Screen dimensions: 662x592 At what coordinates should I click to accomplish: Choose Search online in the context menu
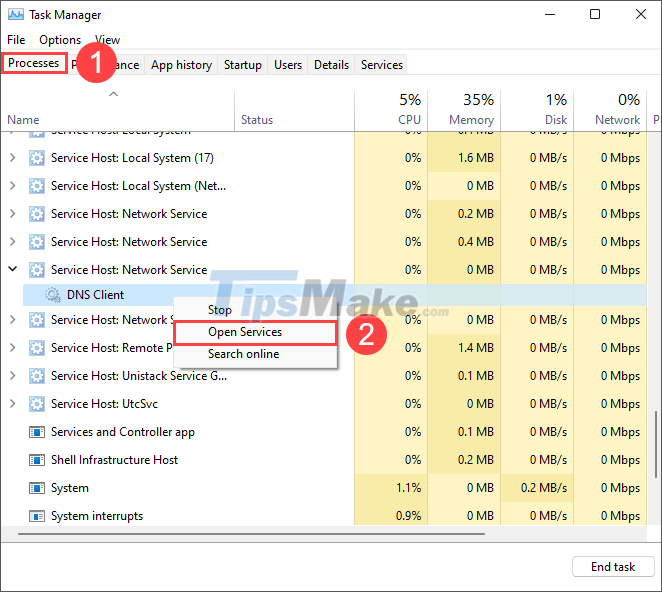tap(255, 354)
